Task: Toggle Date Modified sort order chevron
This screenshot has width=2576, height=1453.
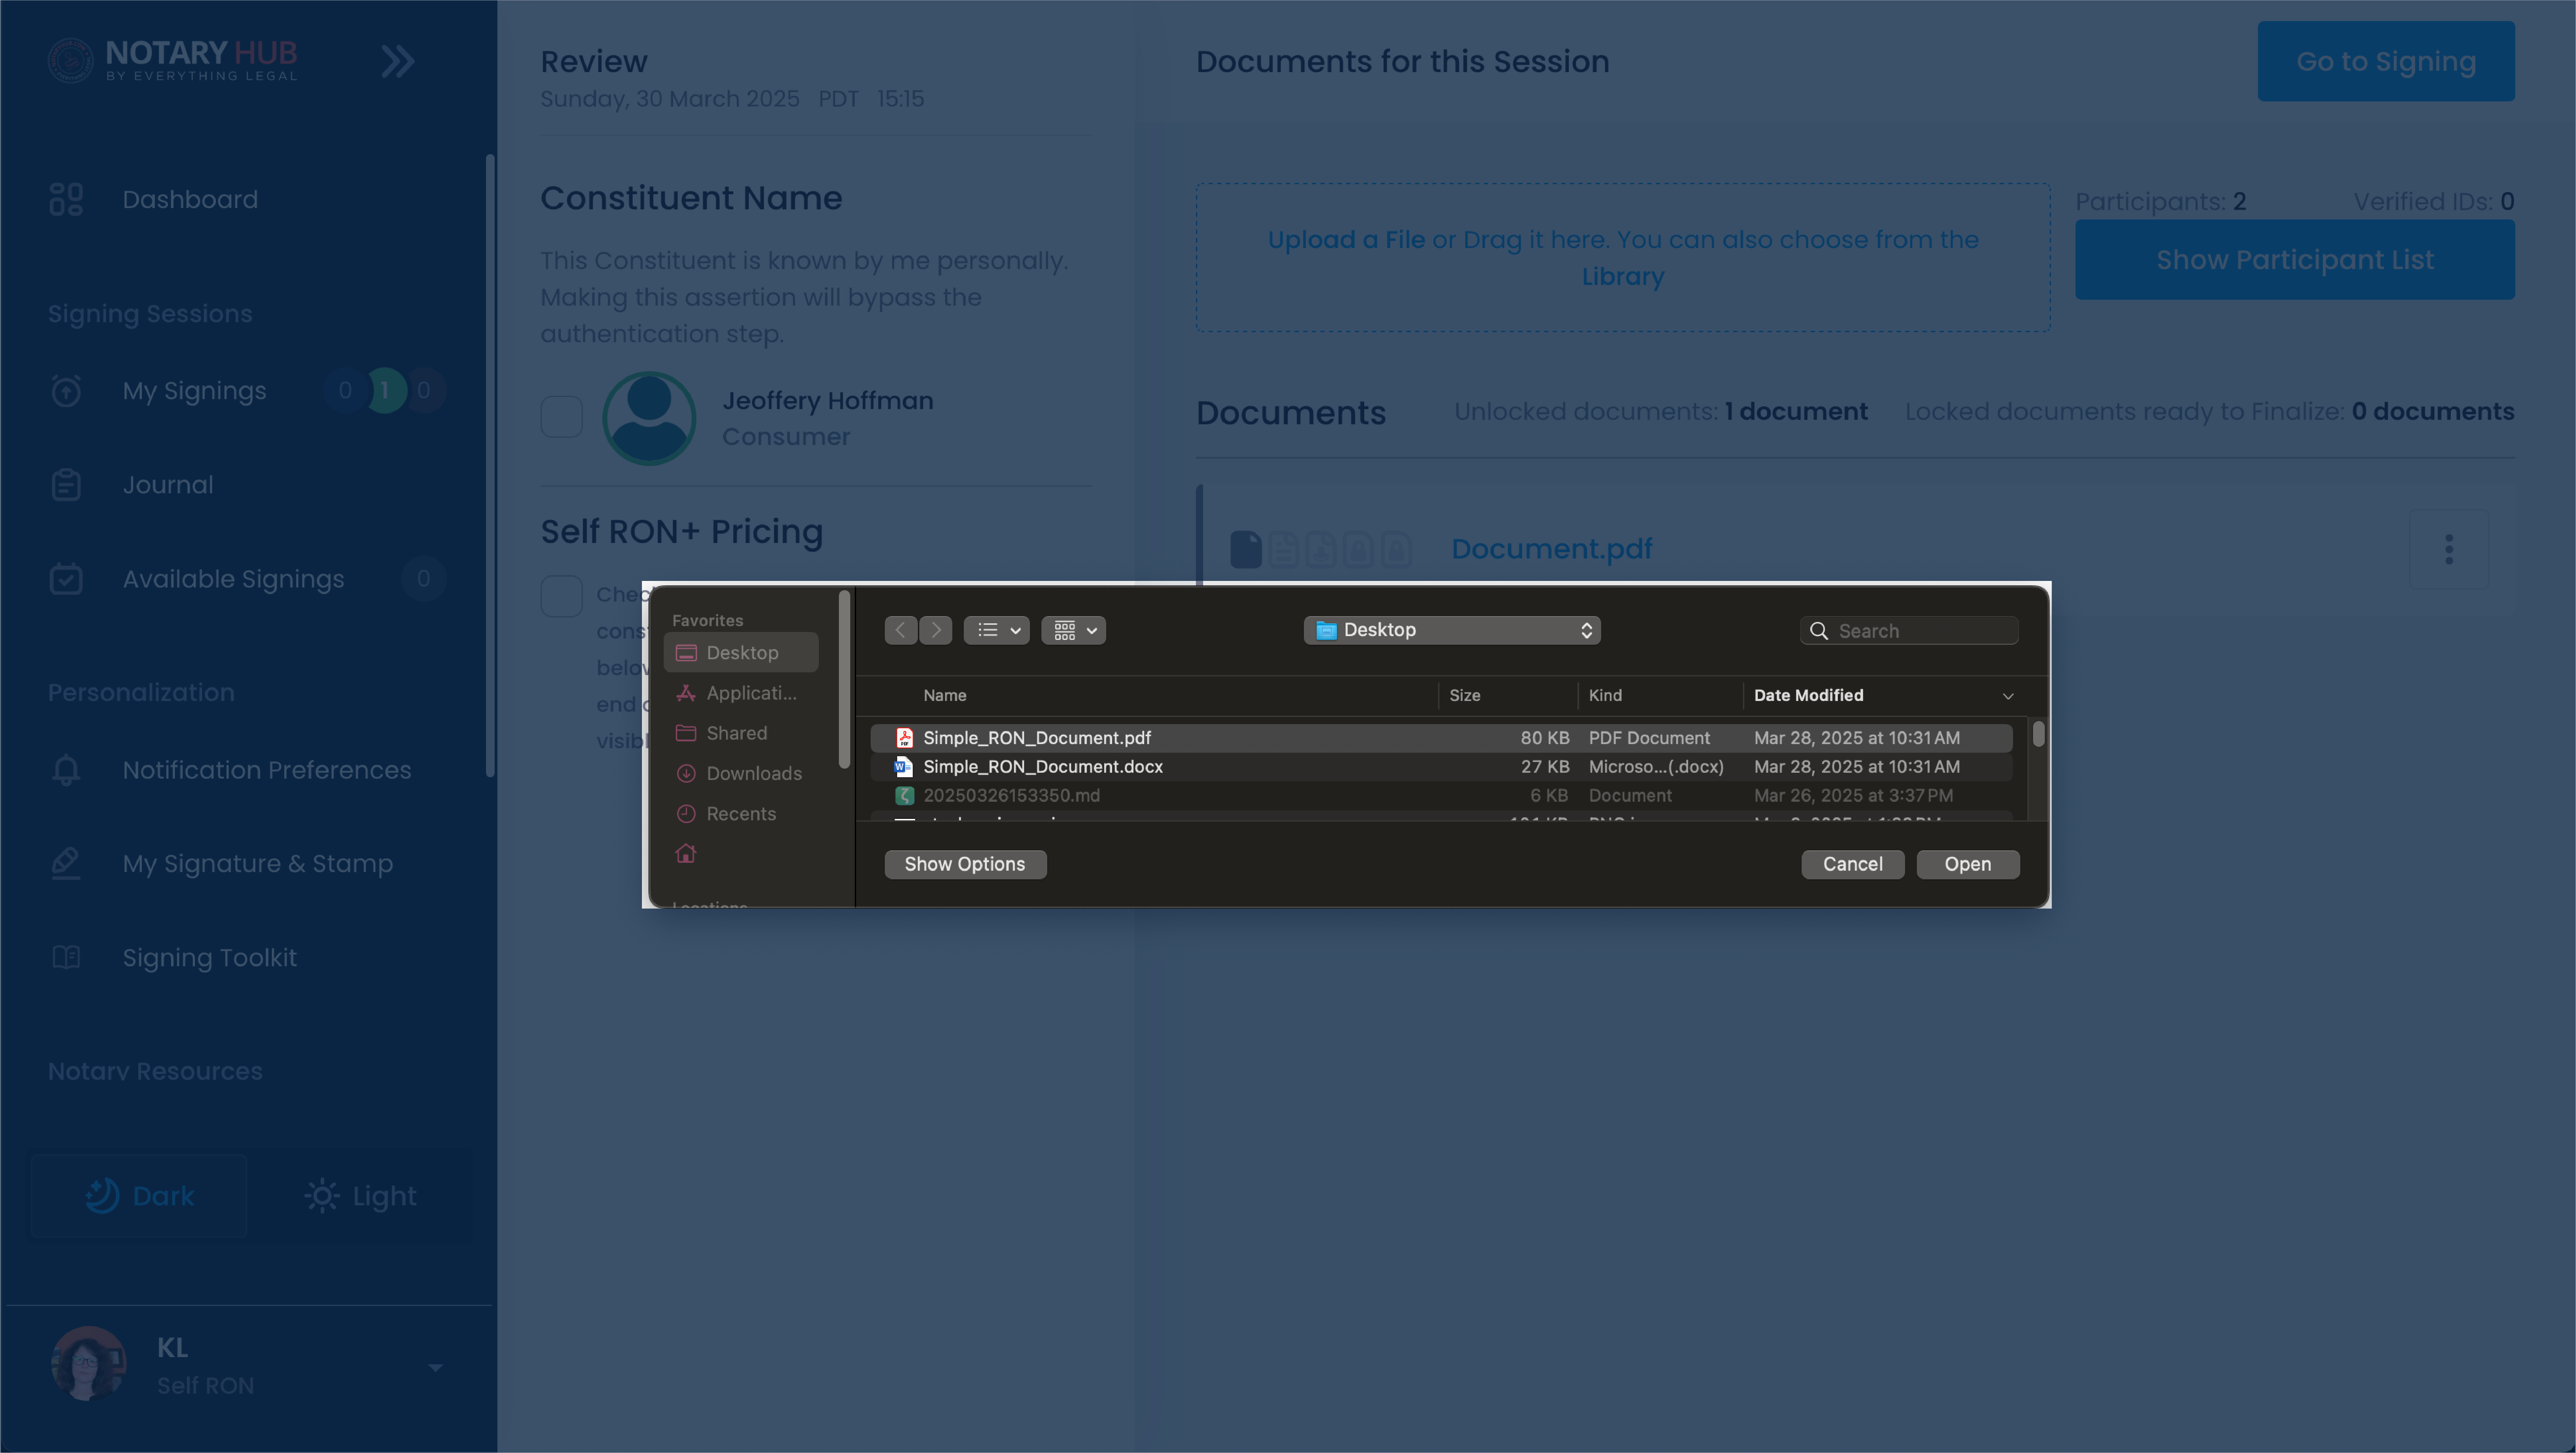Action: (2008, 696)
